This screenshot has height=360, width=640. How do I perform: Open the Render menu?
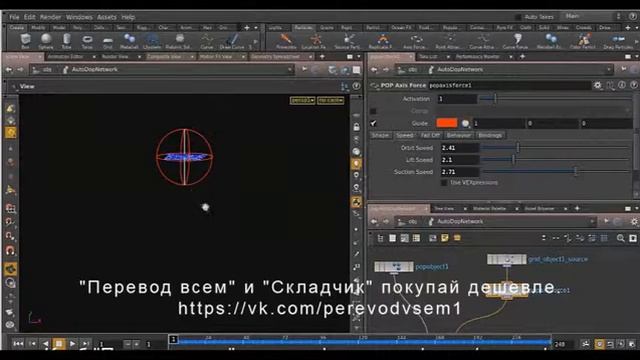[x=51, y=17]
